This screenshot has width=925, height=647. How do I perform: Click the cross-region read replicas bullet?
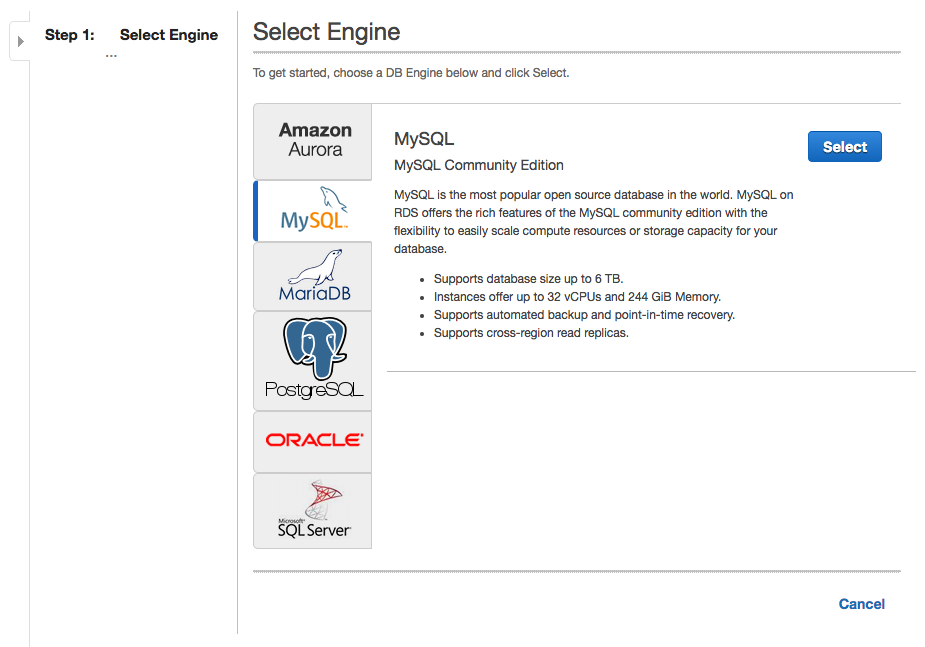click(x=531, y=333)
